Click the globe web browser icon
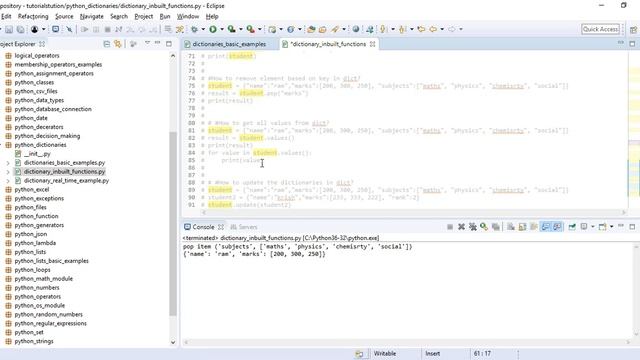 [356, 29]
